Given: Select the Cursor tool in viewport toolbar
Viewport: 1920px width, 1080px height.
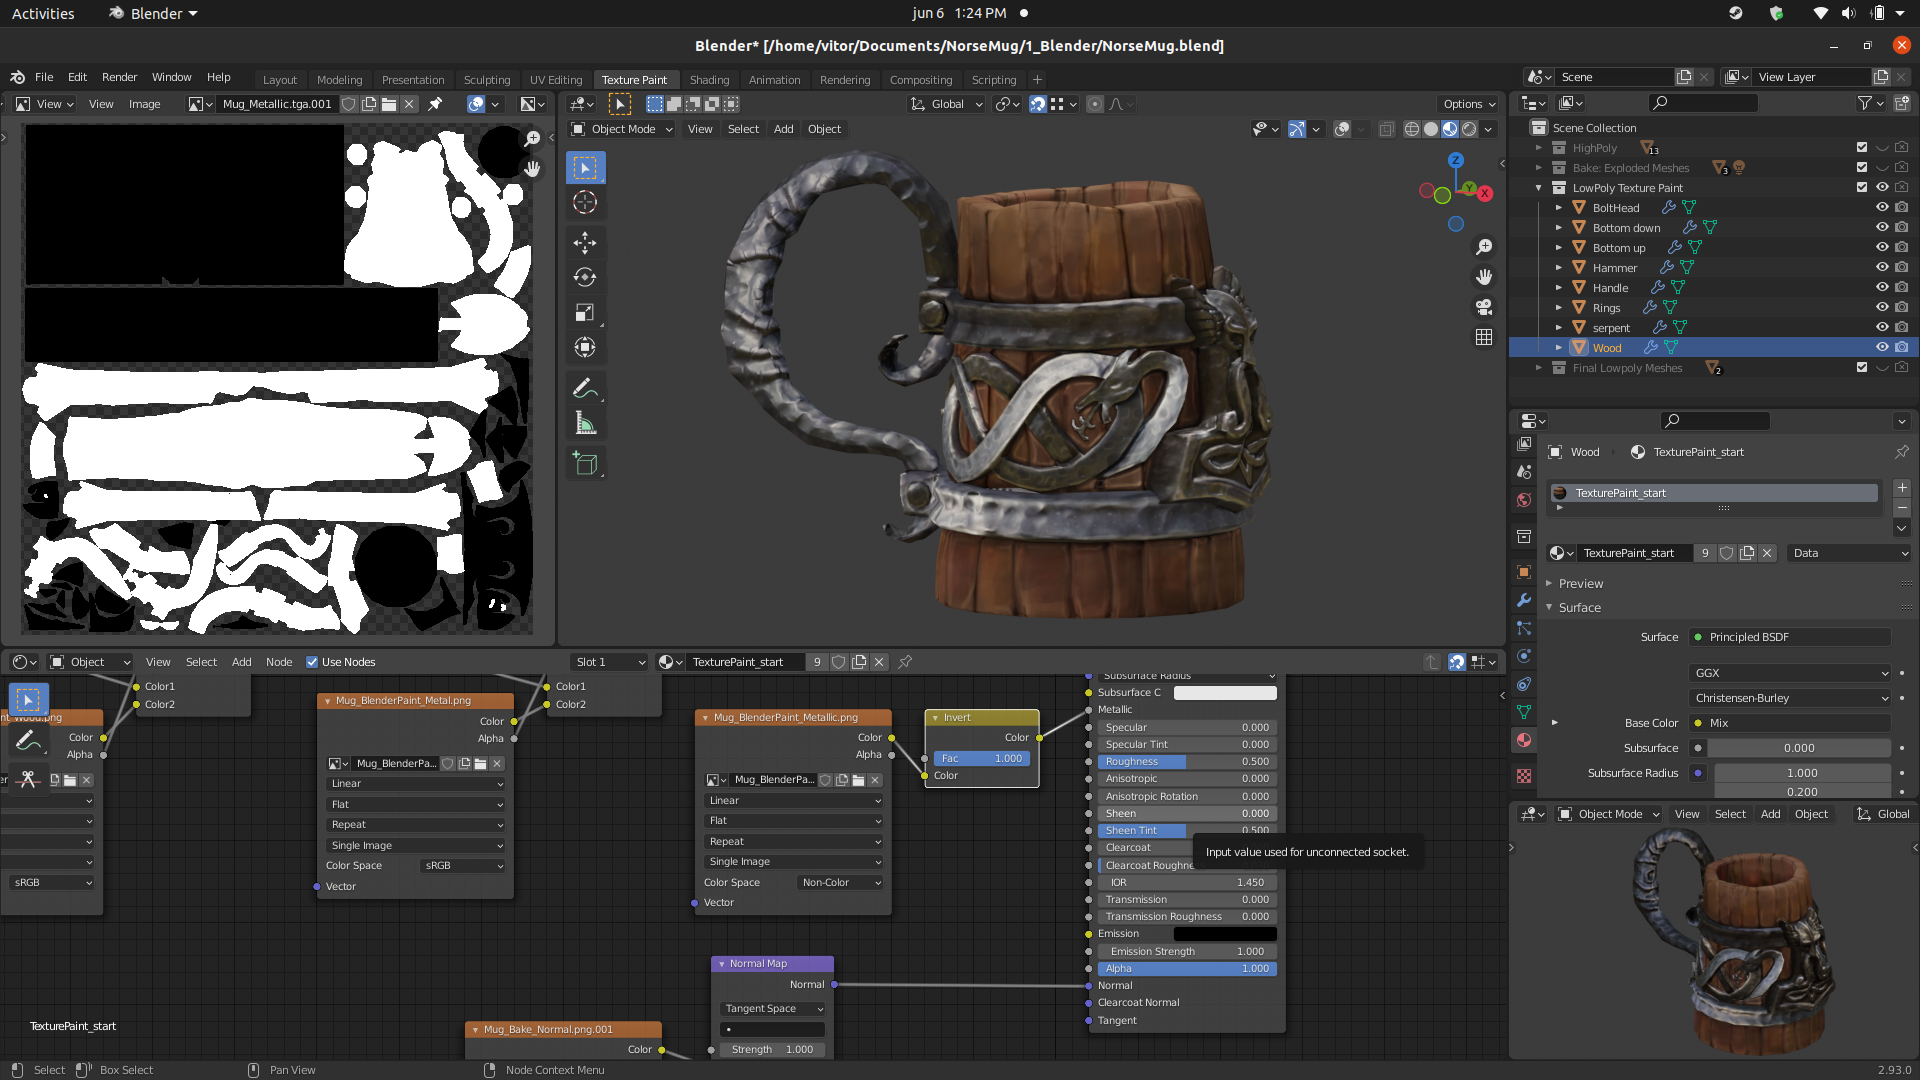Looking at the screenshot, I should coord(585,203).
